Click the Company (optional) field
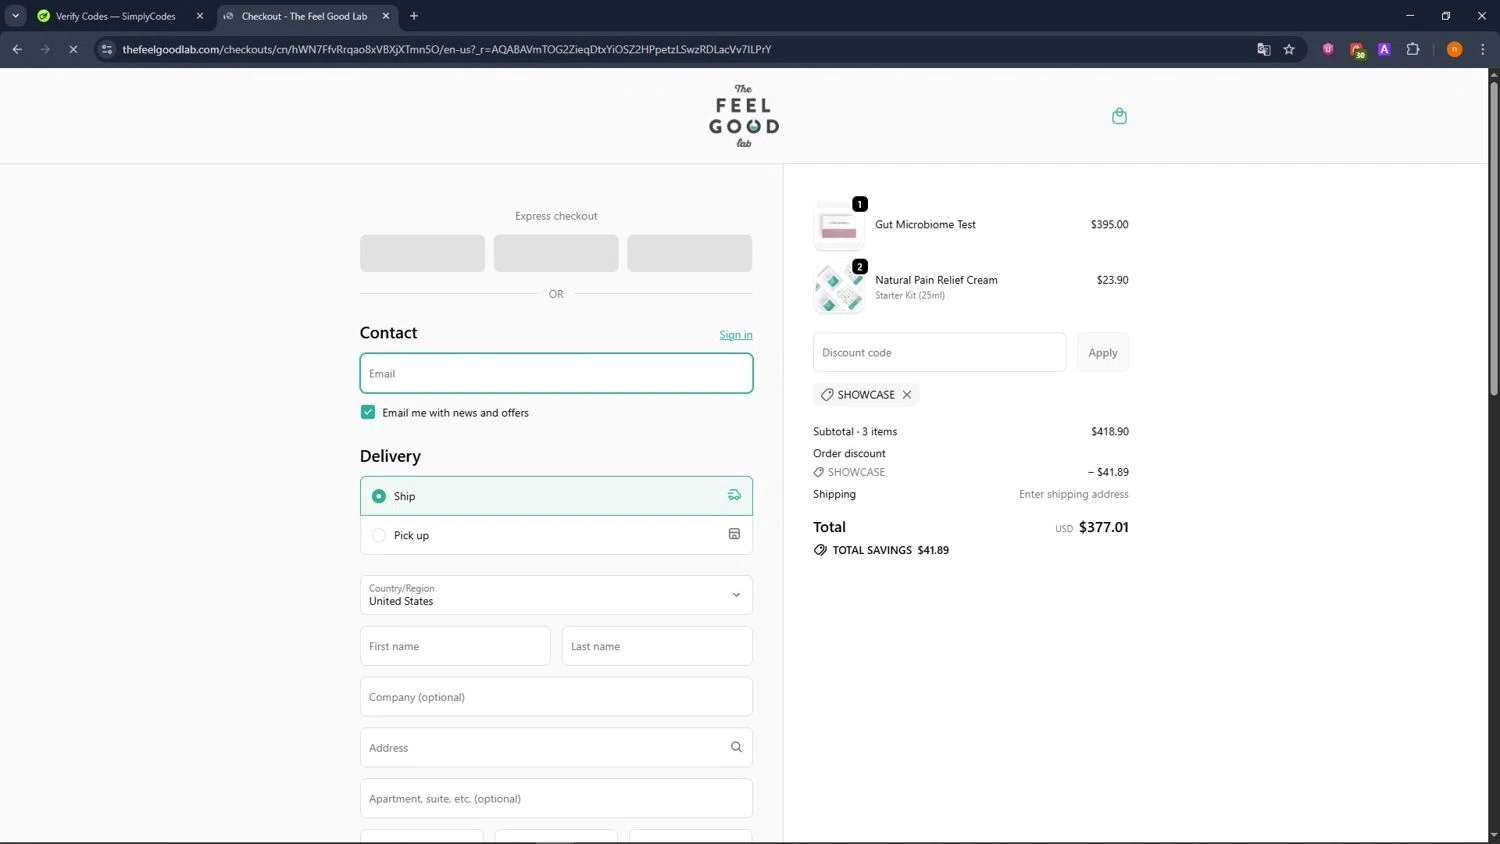This screenshot has width=1500, height=844. point(556,697)
